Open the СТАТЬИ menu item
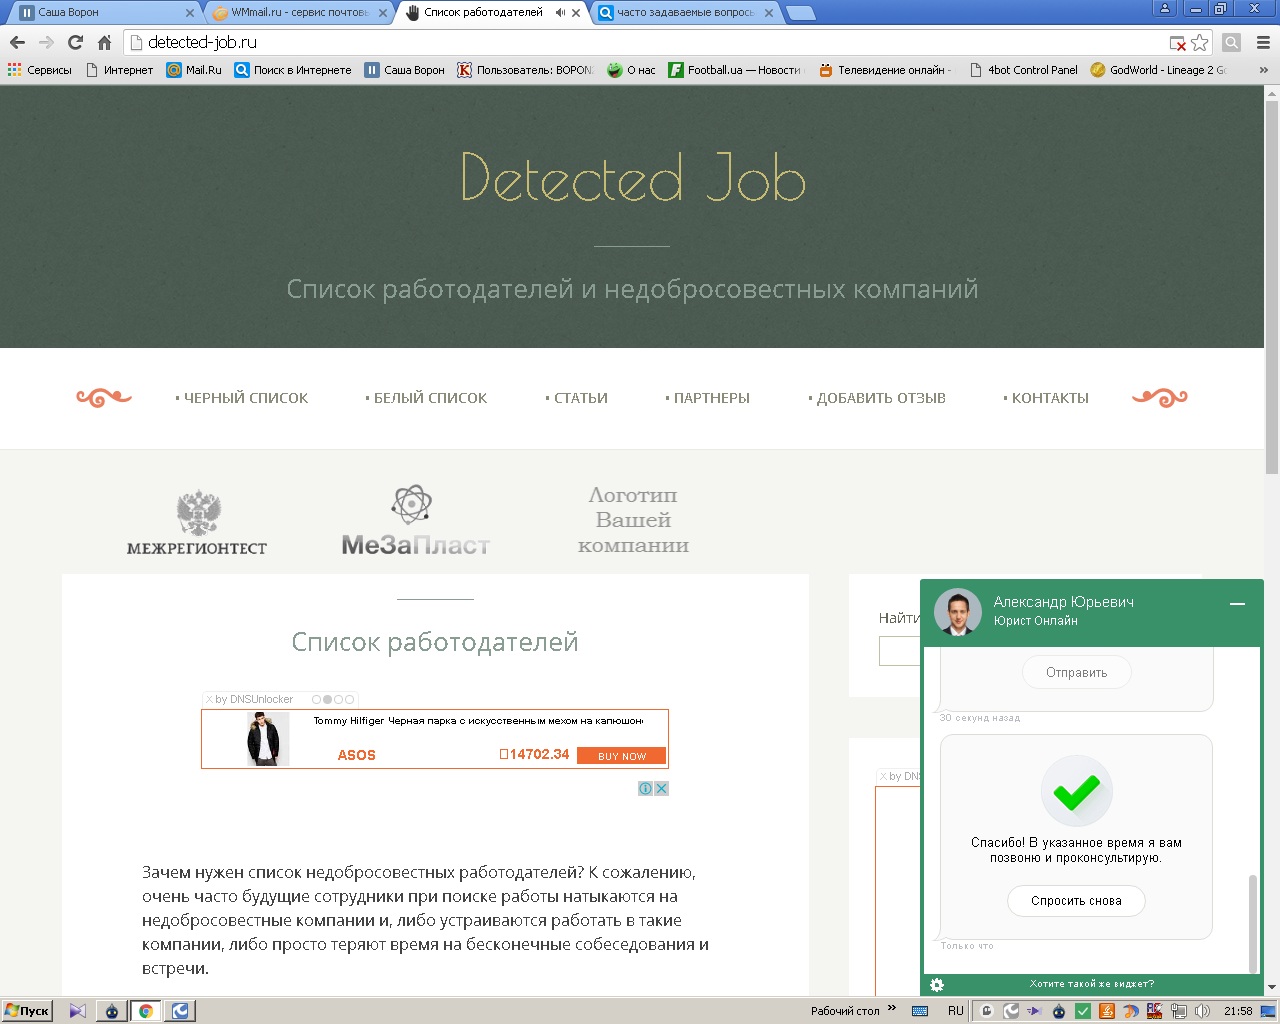1280x1024 pixels. click(x=577, y=398)
